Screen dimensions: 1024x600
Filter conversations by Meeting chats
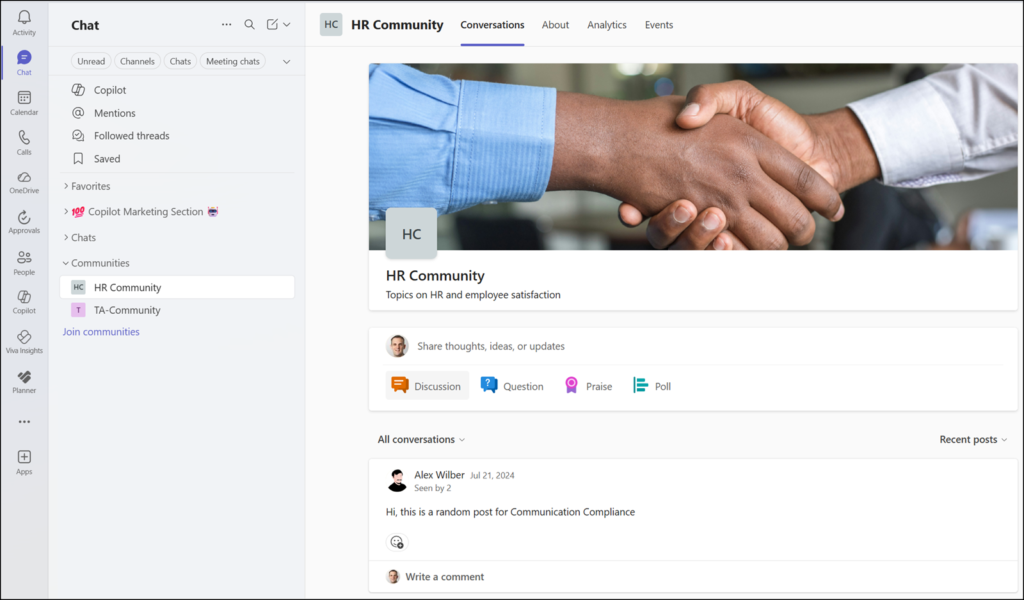232,60
